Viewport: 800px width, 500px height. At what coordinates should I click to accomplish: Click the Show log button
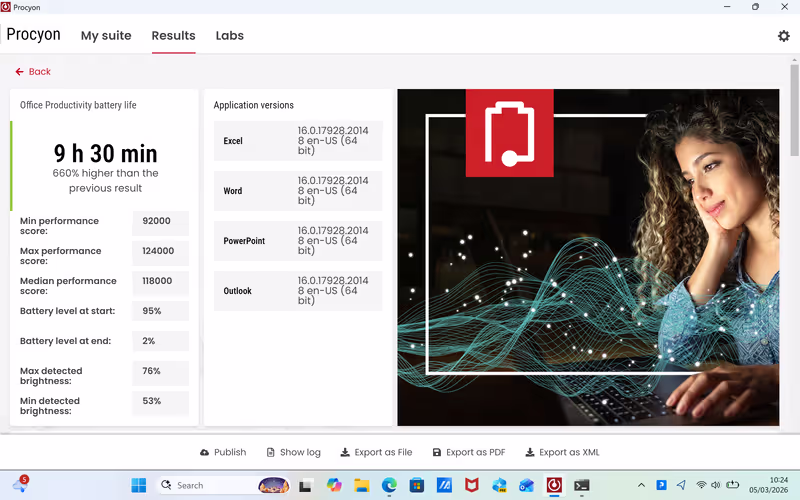293,452
